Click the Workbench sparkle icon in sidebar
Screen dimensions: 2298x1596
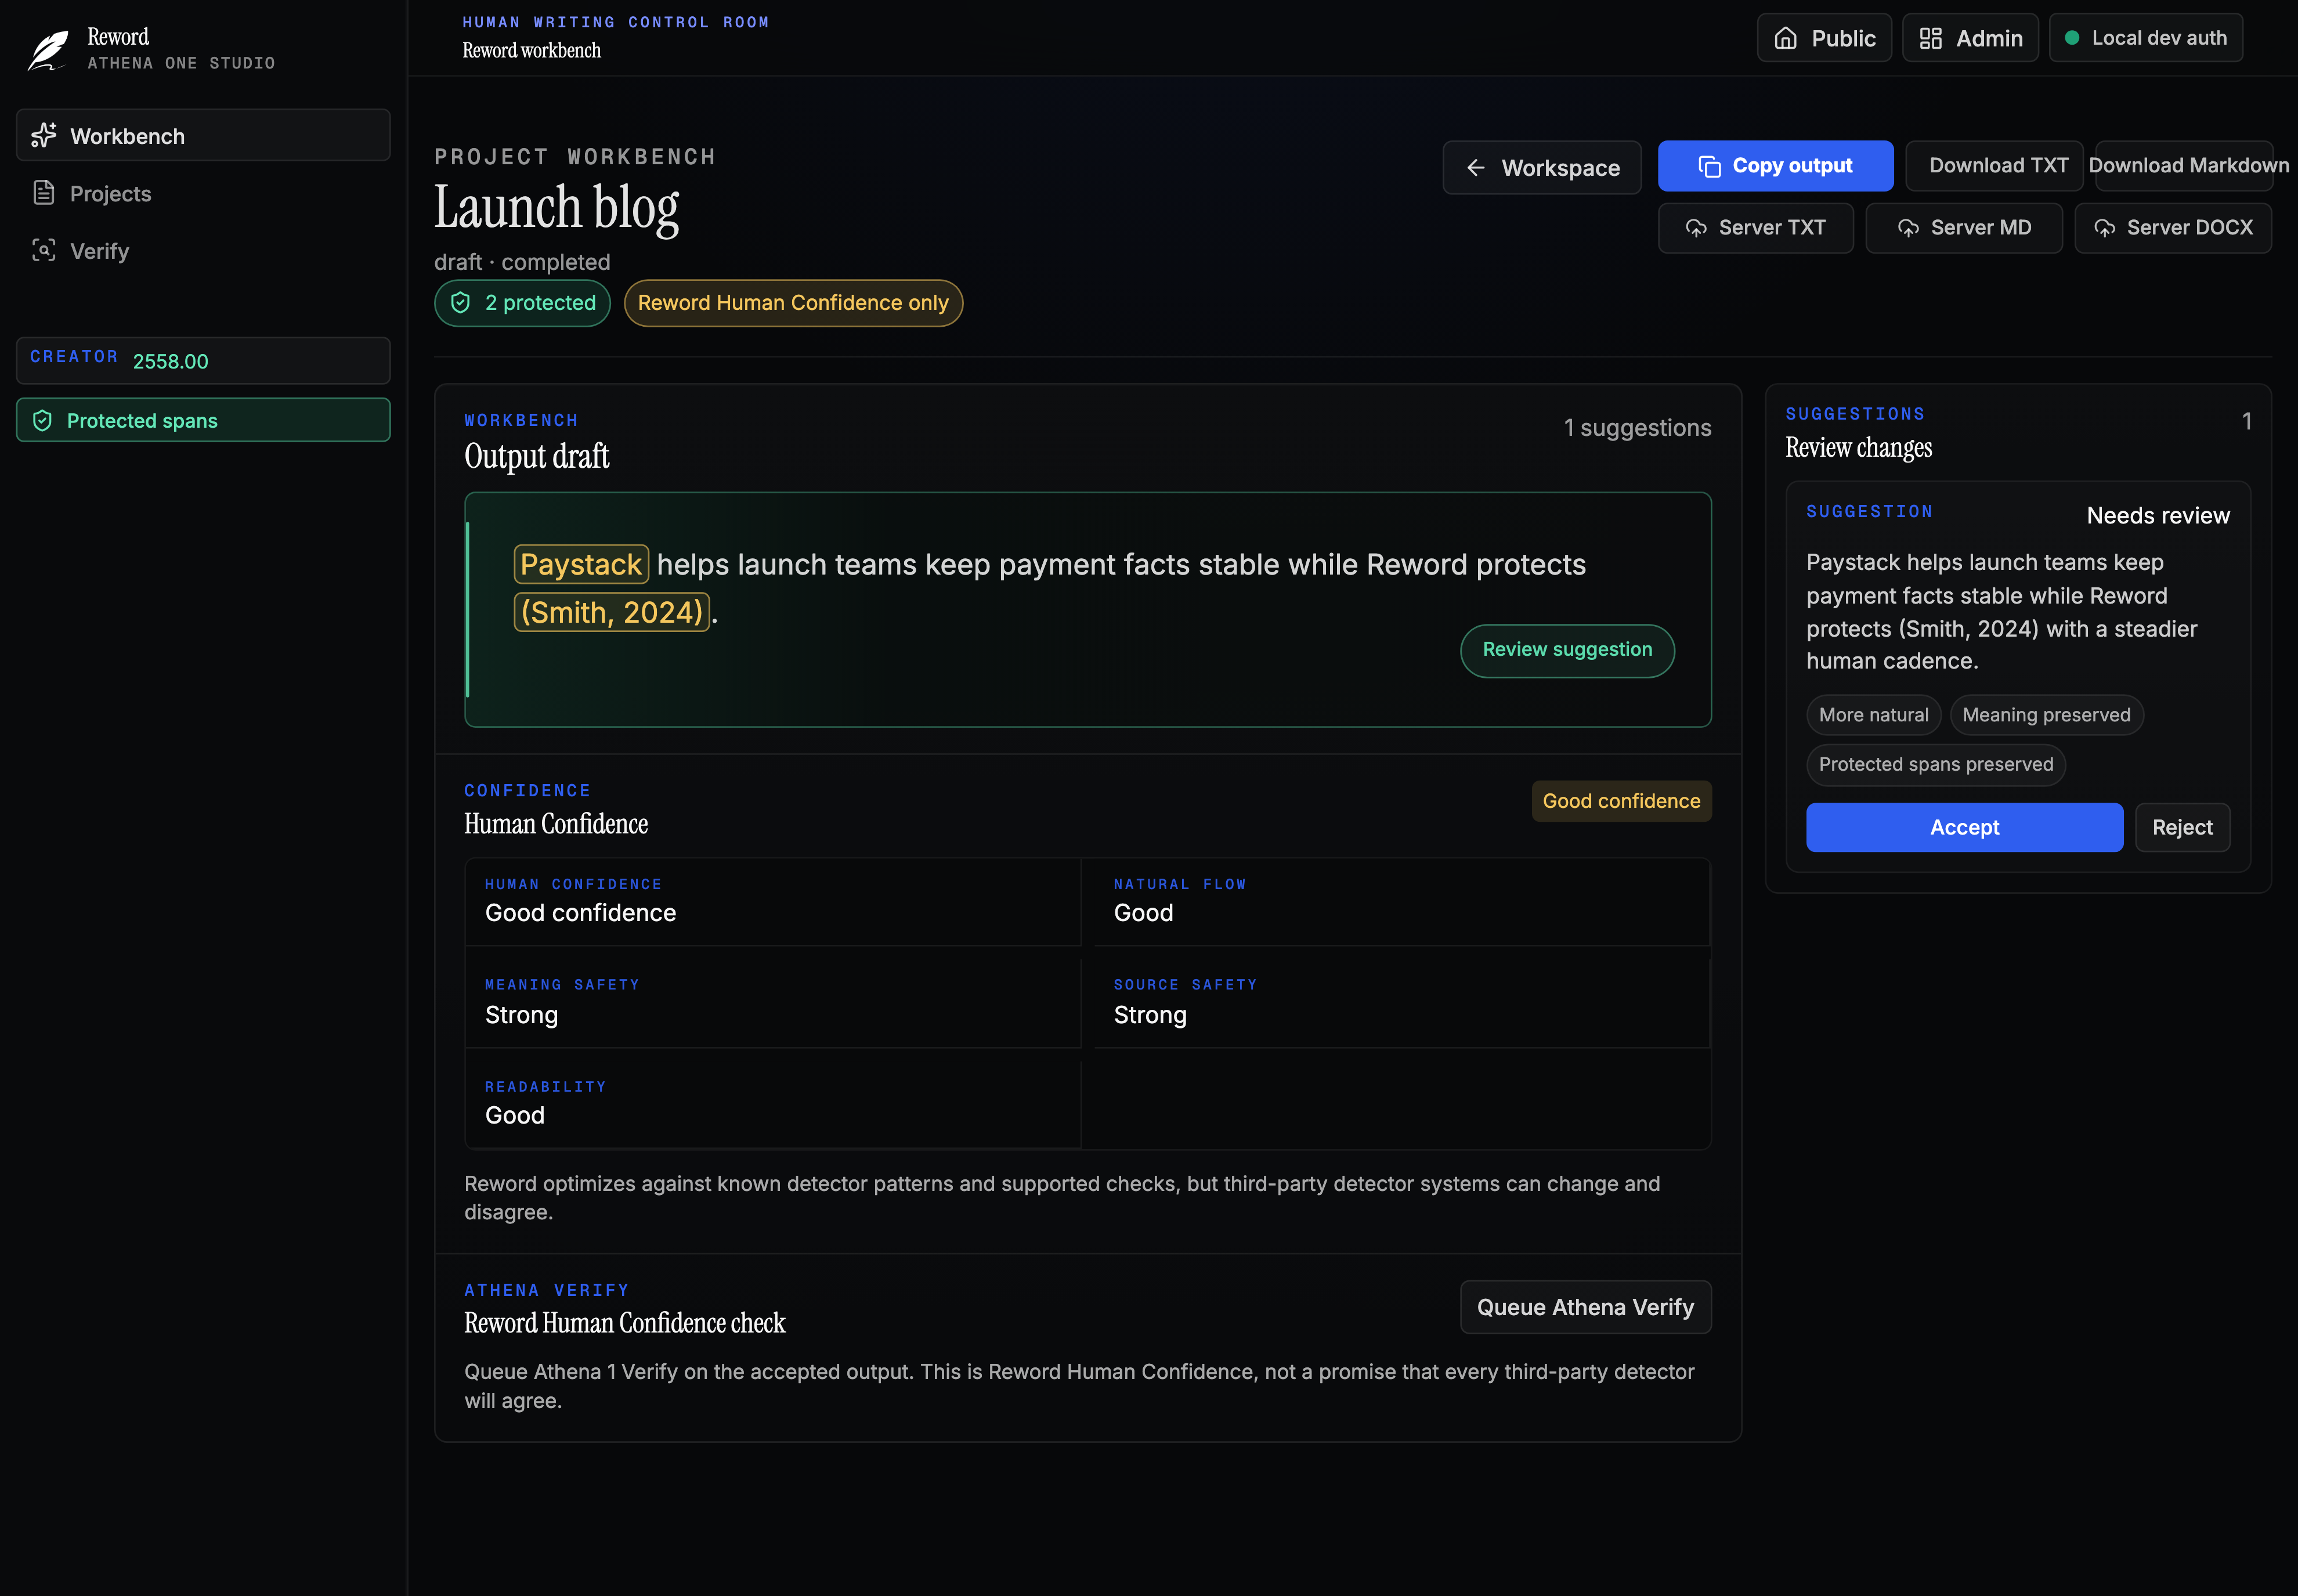pyautogui.click(x=44, y=135)
